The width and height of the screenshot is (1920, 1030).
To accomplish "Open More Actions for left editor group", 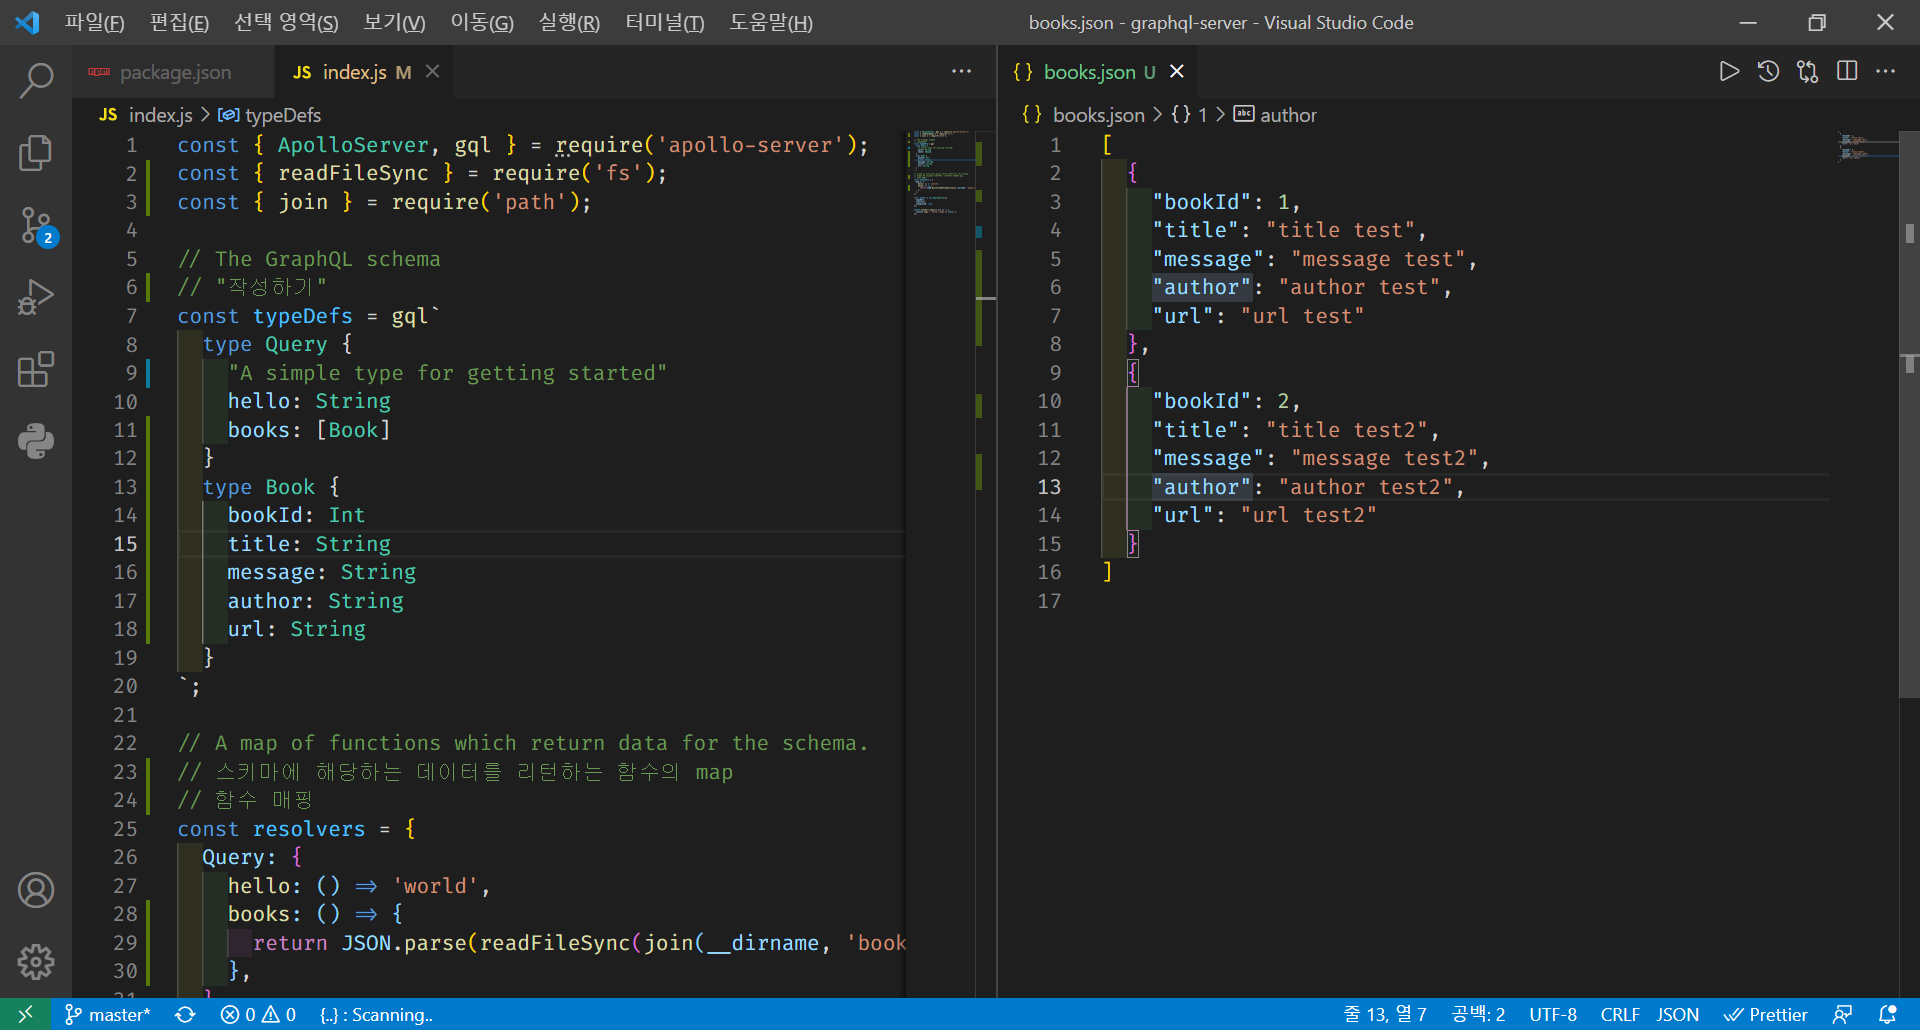I will [x=961, y=71].
